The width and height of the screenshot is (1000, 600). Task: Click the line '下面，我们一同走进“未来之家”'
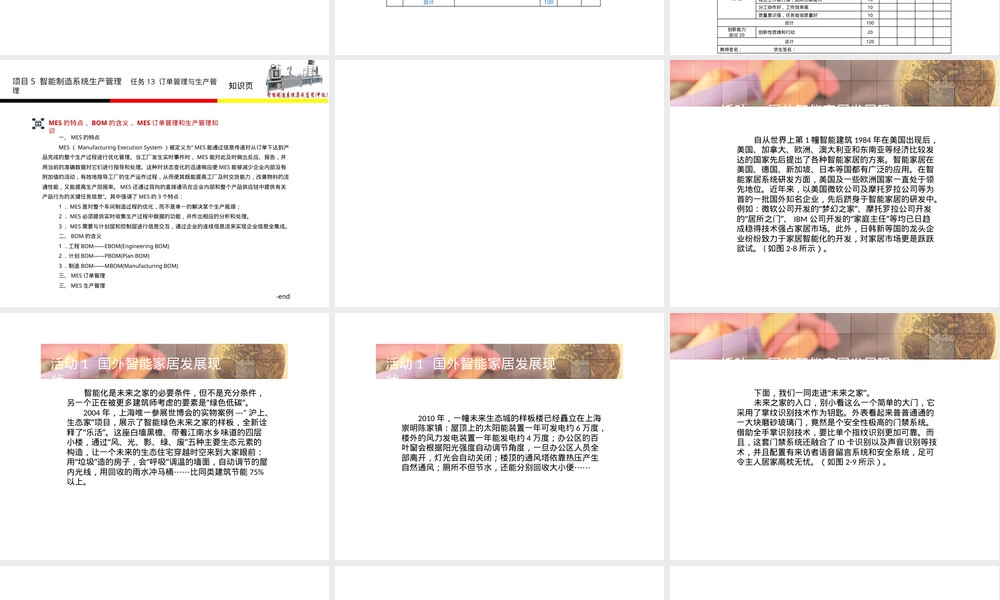(812, 393)
